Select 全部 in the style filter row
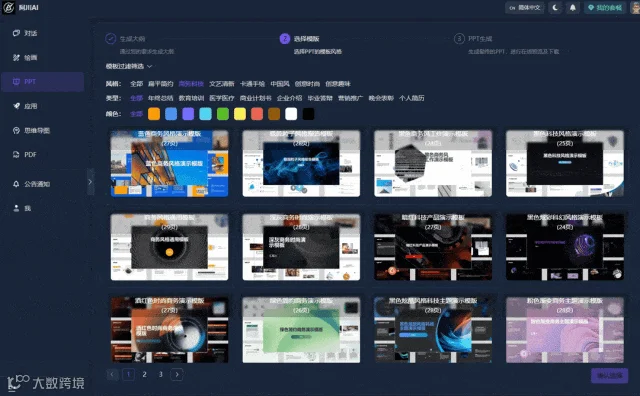The image size is (640, 396). pos(136,84)
